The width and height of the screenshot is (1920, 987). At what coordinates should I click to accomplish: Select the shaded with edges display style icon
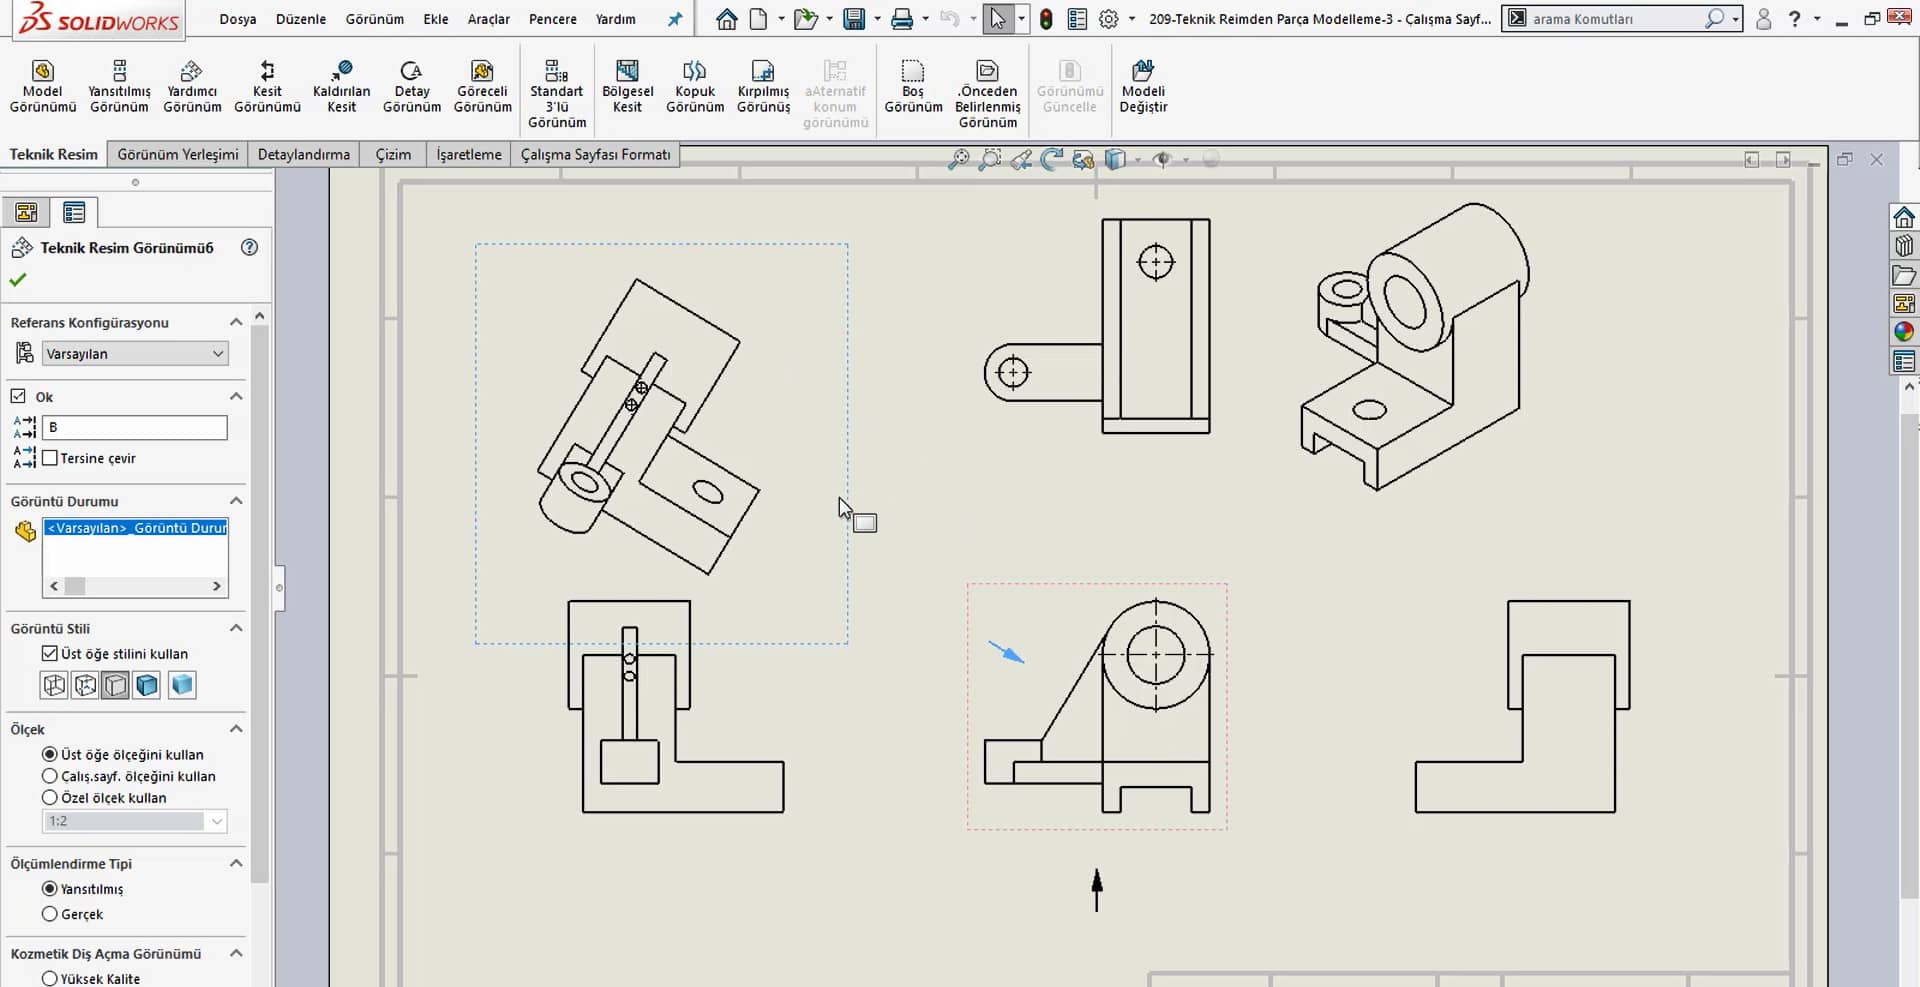pyautogui.click(x=147, y=685)
